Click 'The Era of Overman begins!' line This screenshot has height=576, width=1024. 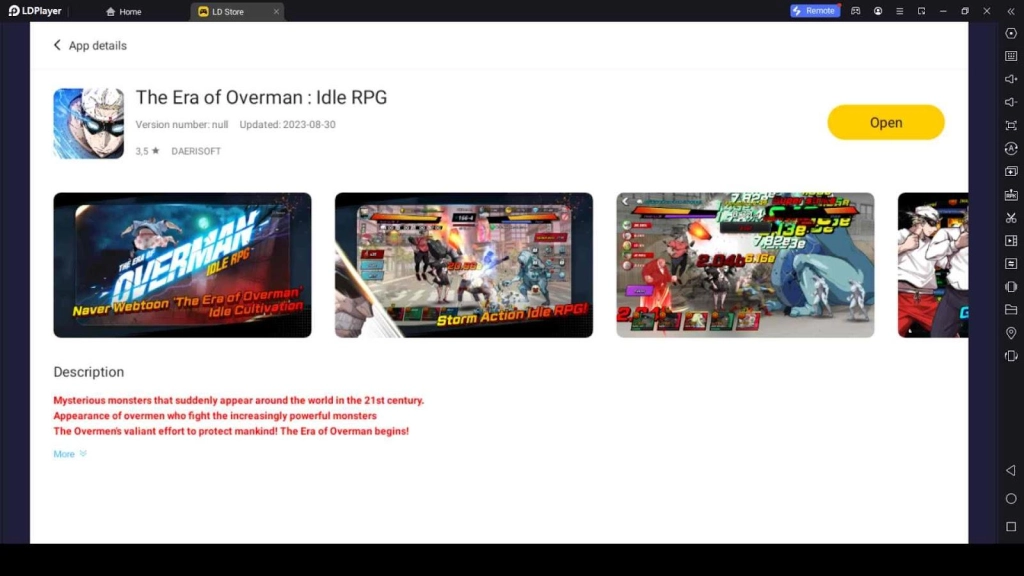pos(231,431)
